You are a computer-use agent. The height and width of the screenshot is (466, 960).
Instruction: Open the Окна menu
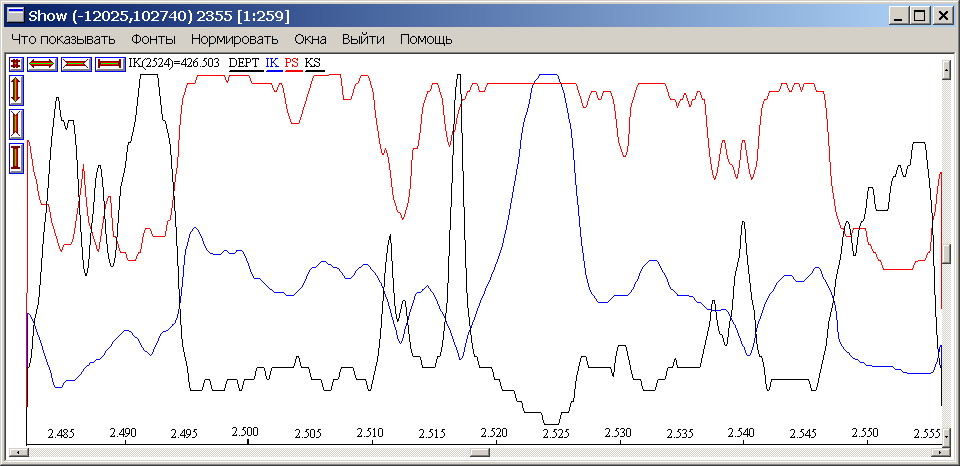[310, 40]
